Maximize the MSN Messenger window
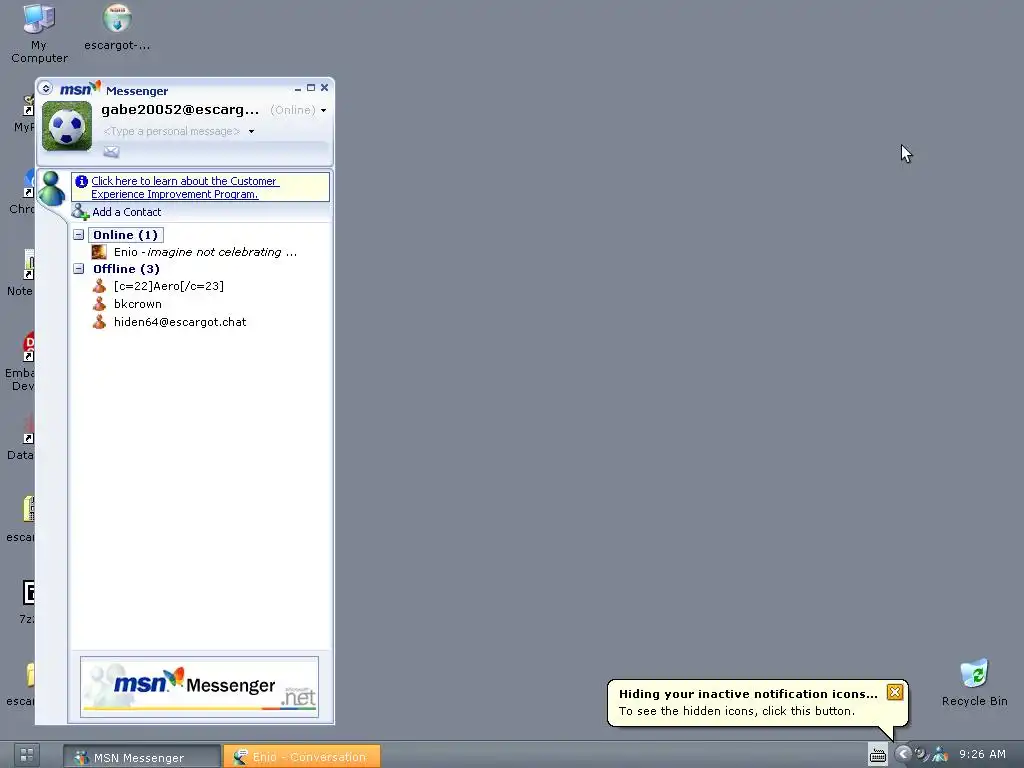This screenshot has width=1024, height=768. pyautogui.click(x=311, y=88)
